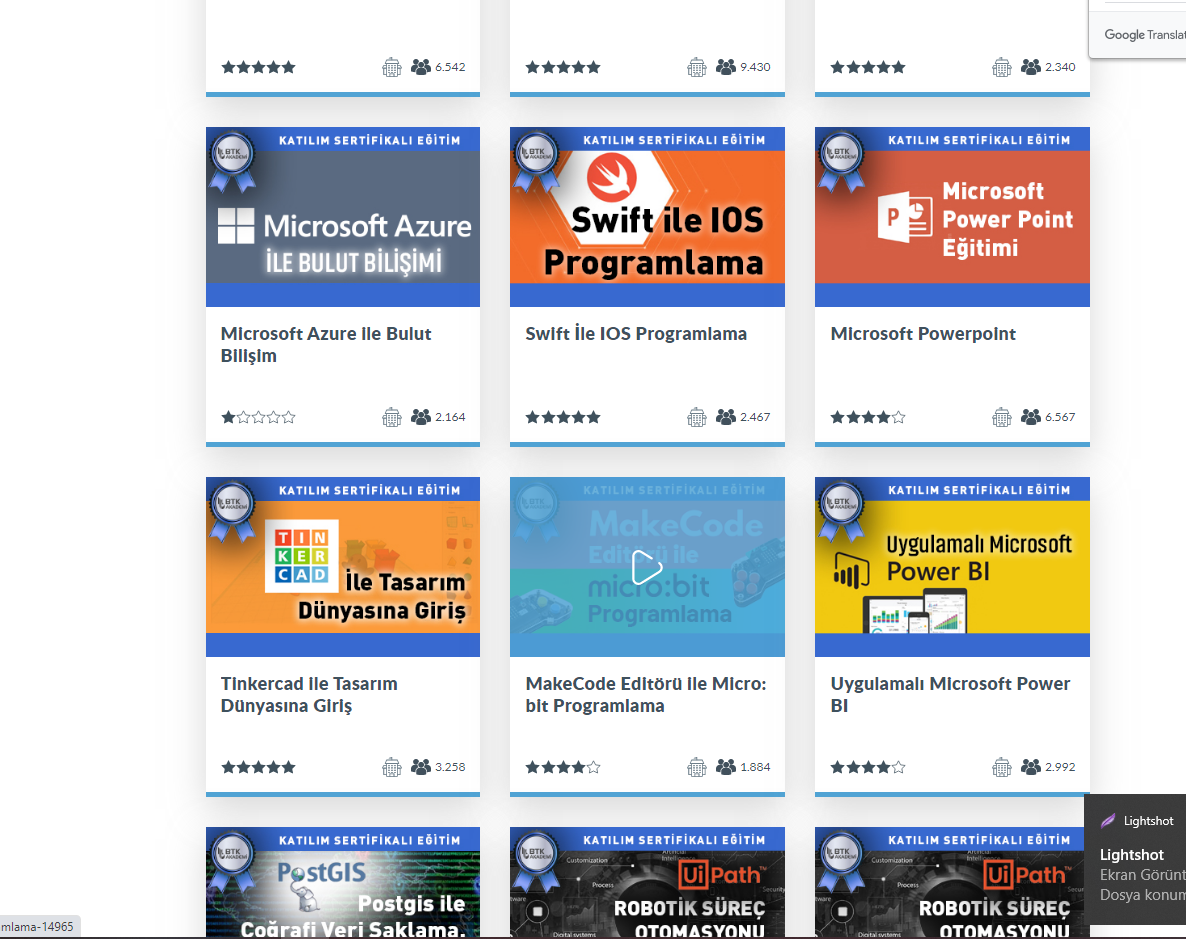Click participants icon on Microsoft Powerpoint card
The image size is (1186, 939).
[x=1030, y=417]
